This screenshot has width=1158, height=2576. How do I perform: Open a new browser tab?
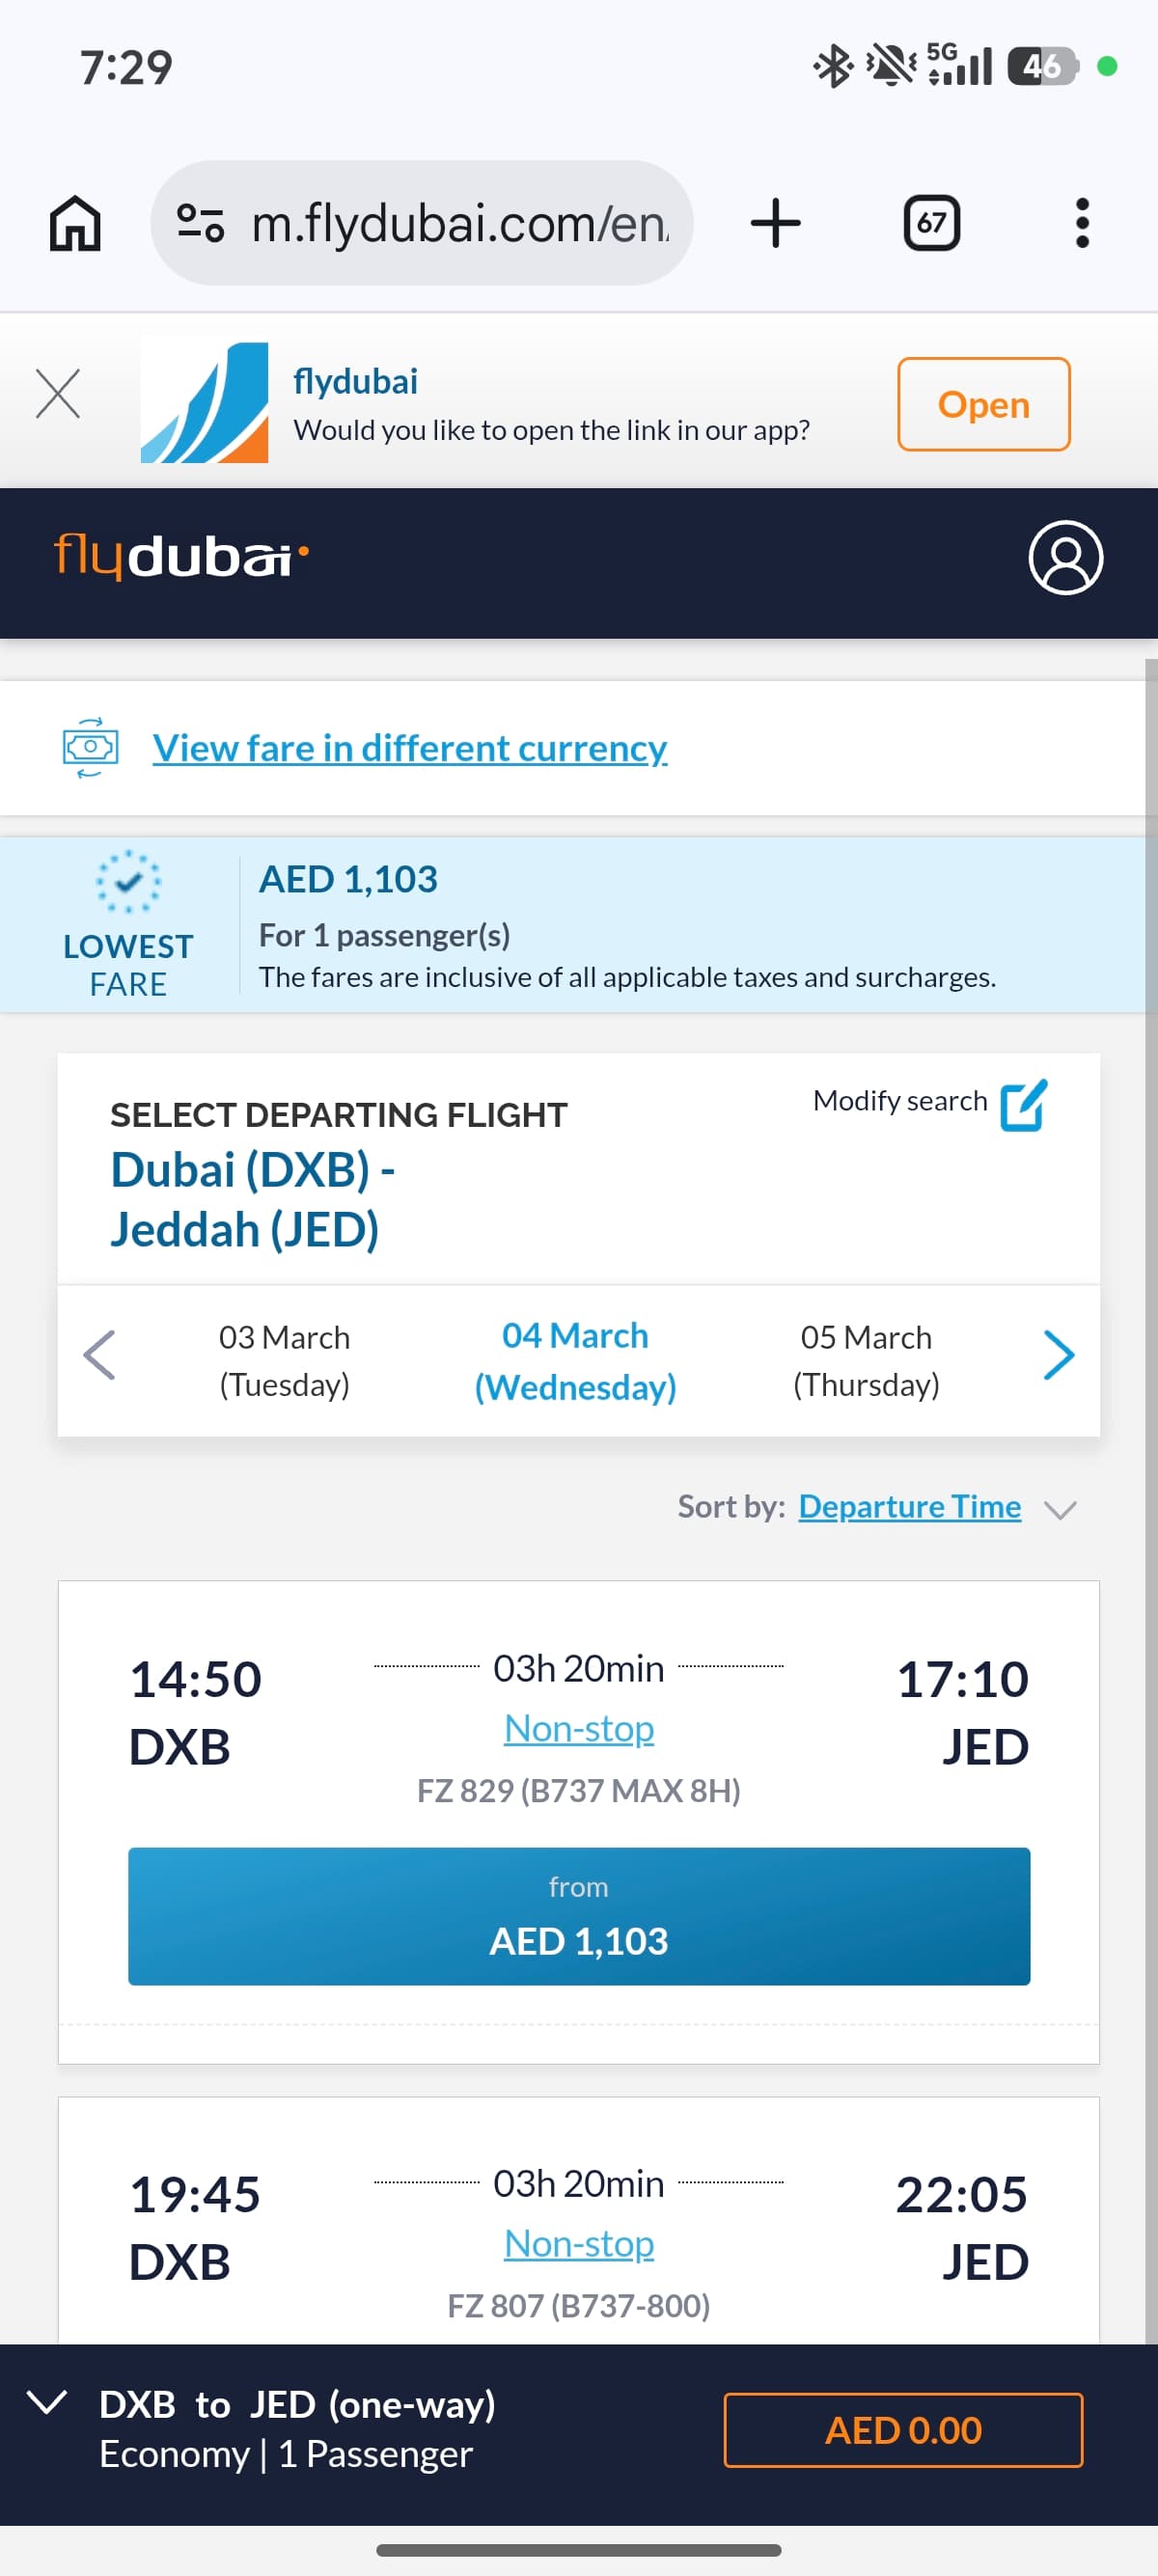pyautogui.click(x=775, y=223)
